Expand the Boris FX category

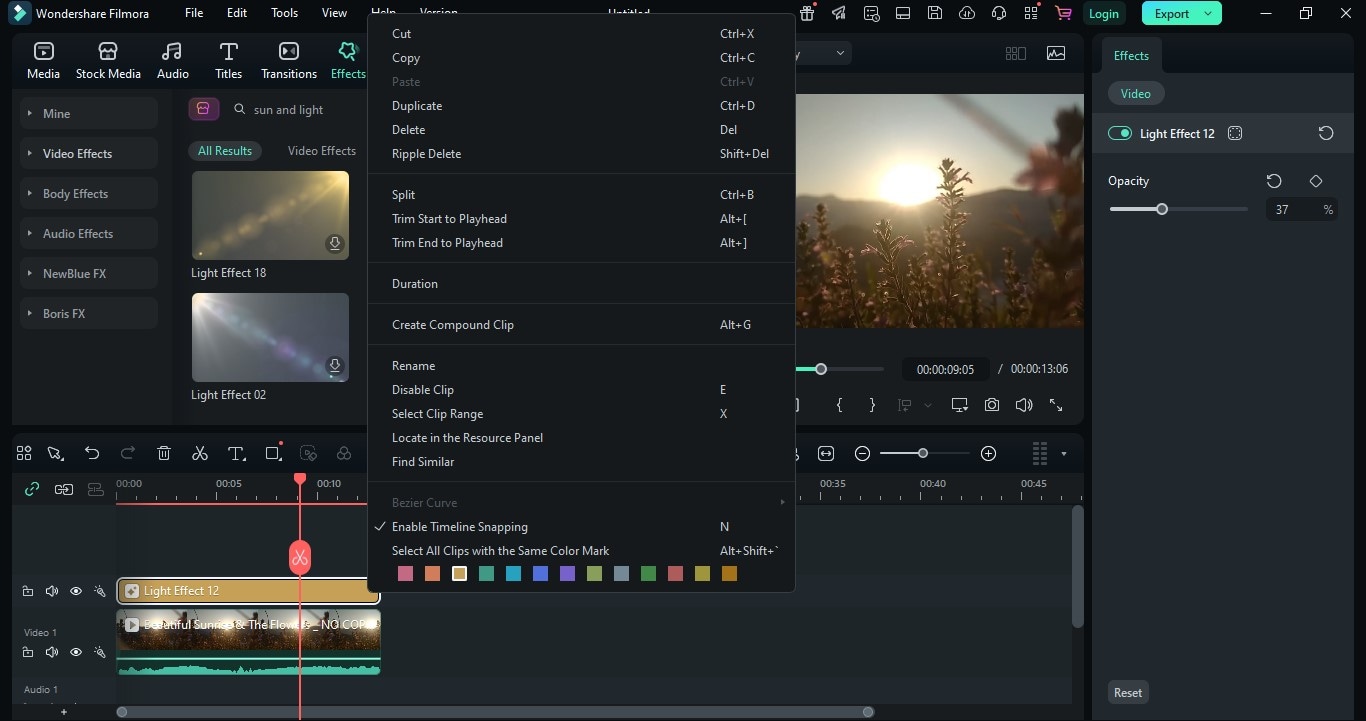point(89,313)
